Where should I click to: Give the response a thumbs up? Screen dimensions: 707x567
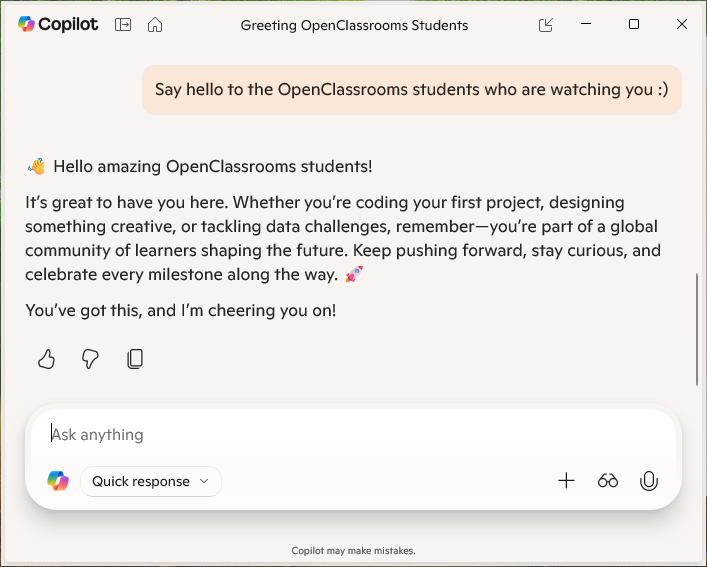(46, 359)
